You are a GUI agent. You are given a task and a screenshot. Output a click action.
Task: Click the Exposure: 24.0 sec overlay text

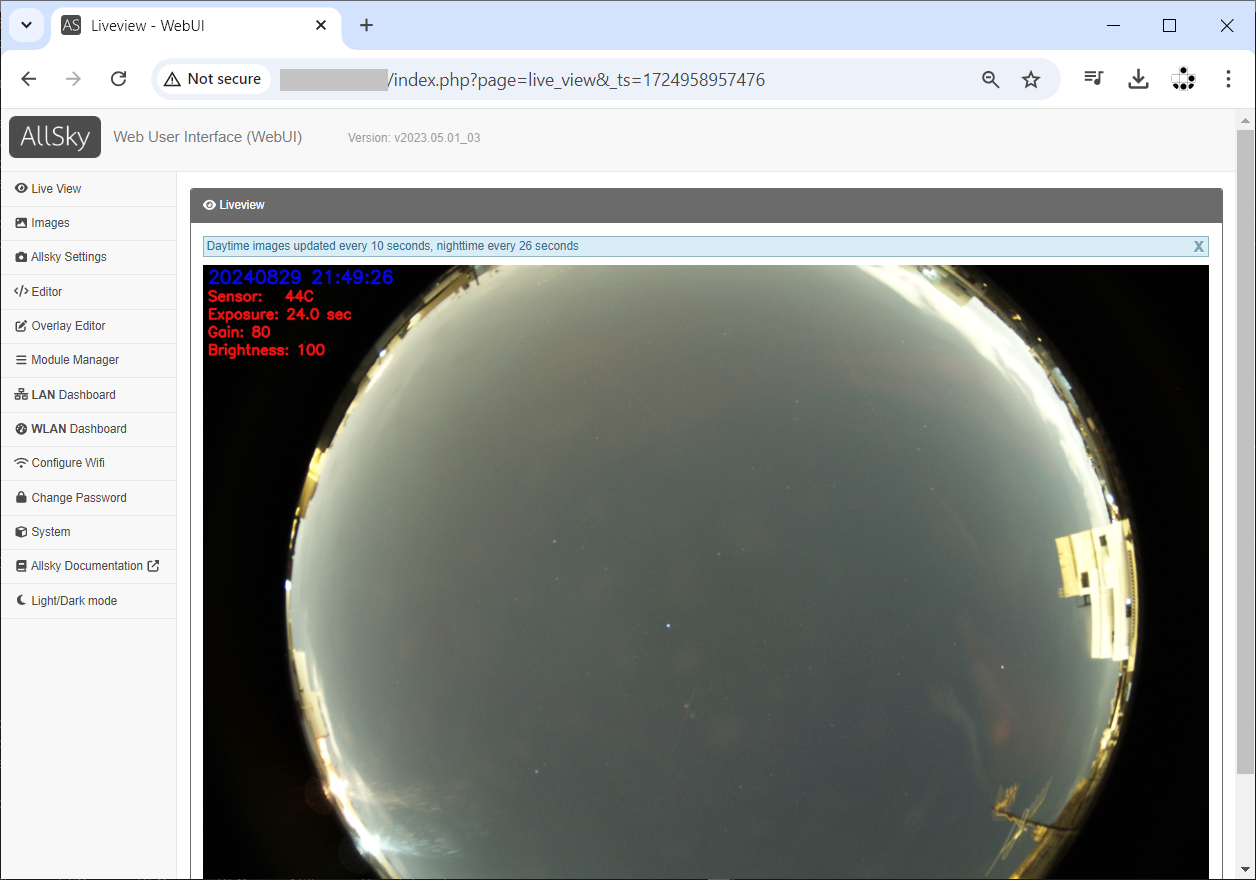(x=280, y=315)
